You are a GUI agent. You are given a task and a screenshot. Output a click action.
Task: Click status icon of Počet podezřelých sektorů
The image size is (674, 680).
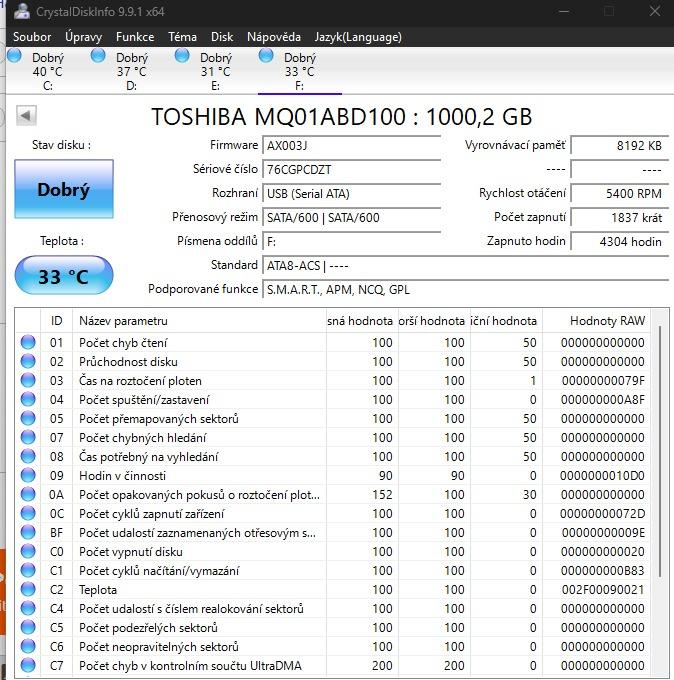click(28, 628)
